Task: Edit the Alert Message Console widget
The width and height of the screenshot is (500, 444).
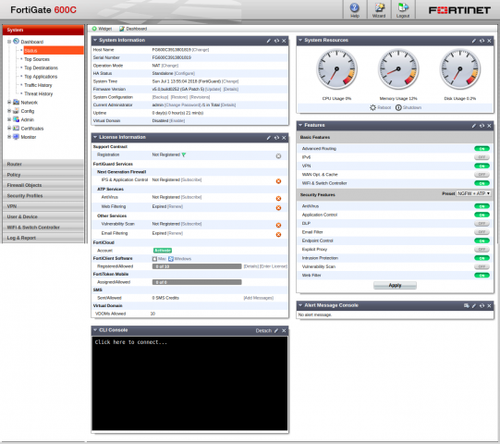Action: pyautogui.click(x=474, y=305)
